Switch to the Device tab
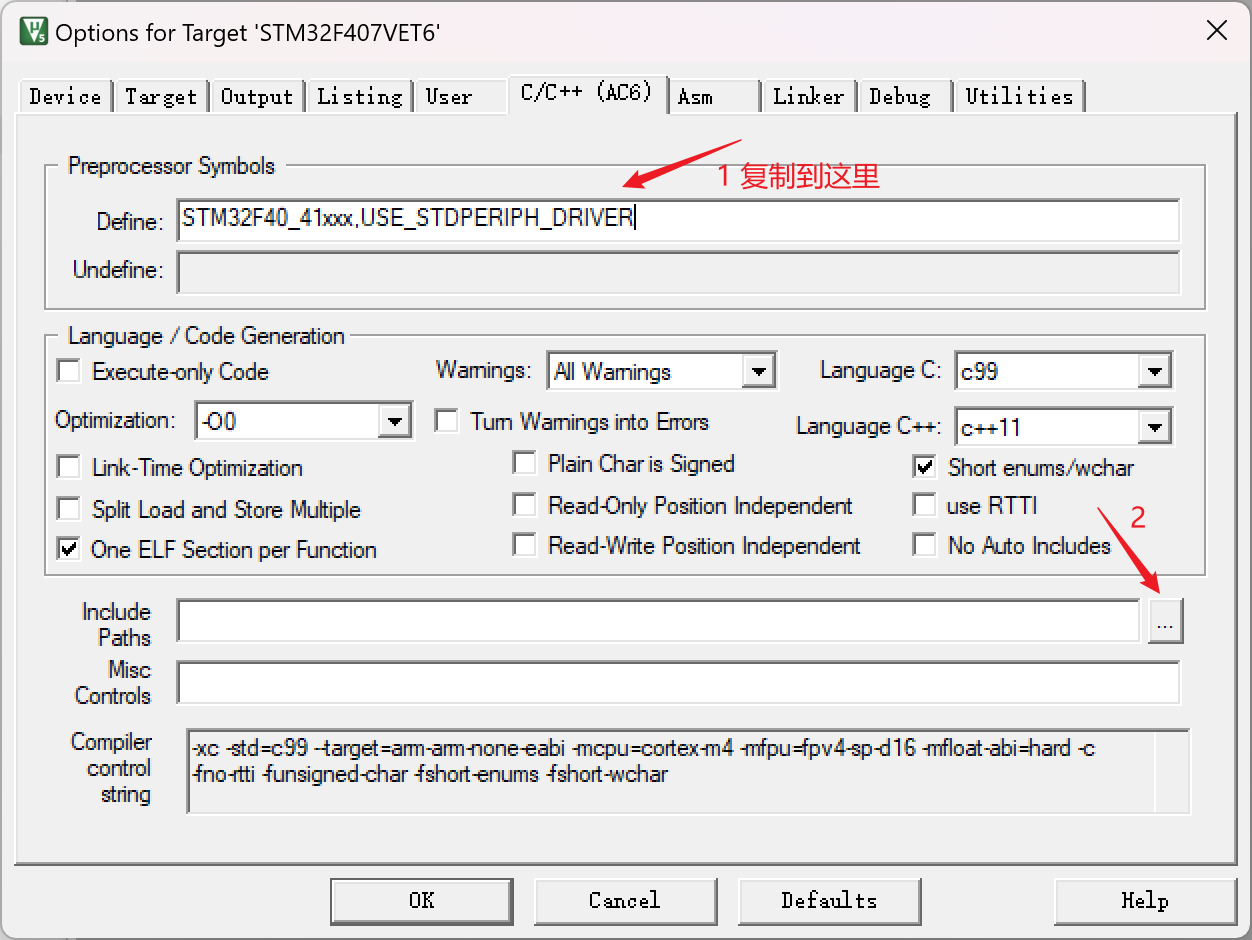The width and height of the screenshot is (1252, 940). pos(65,96)
